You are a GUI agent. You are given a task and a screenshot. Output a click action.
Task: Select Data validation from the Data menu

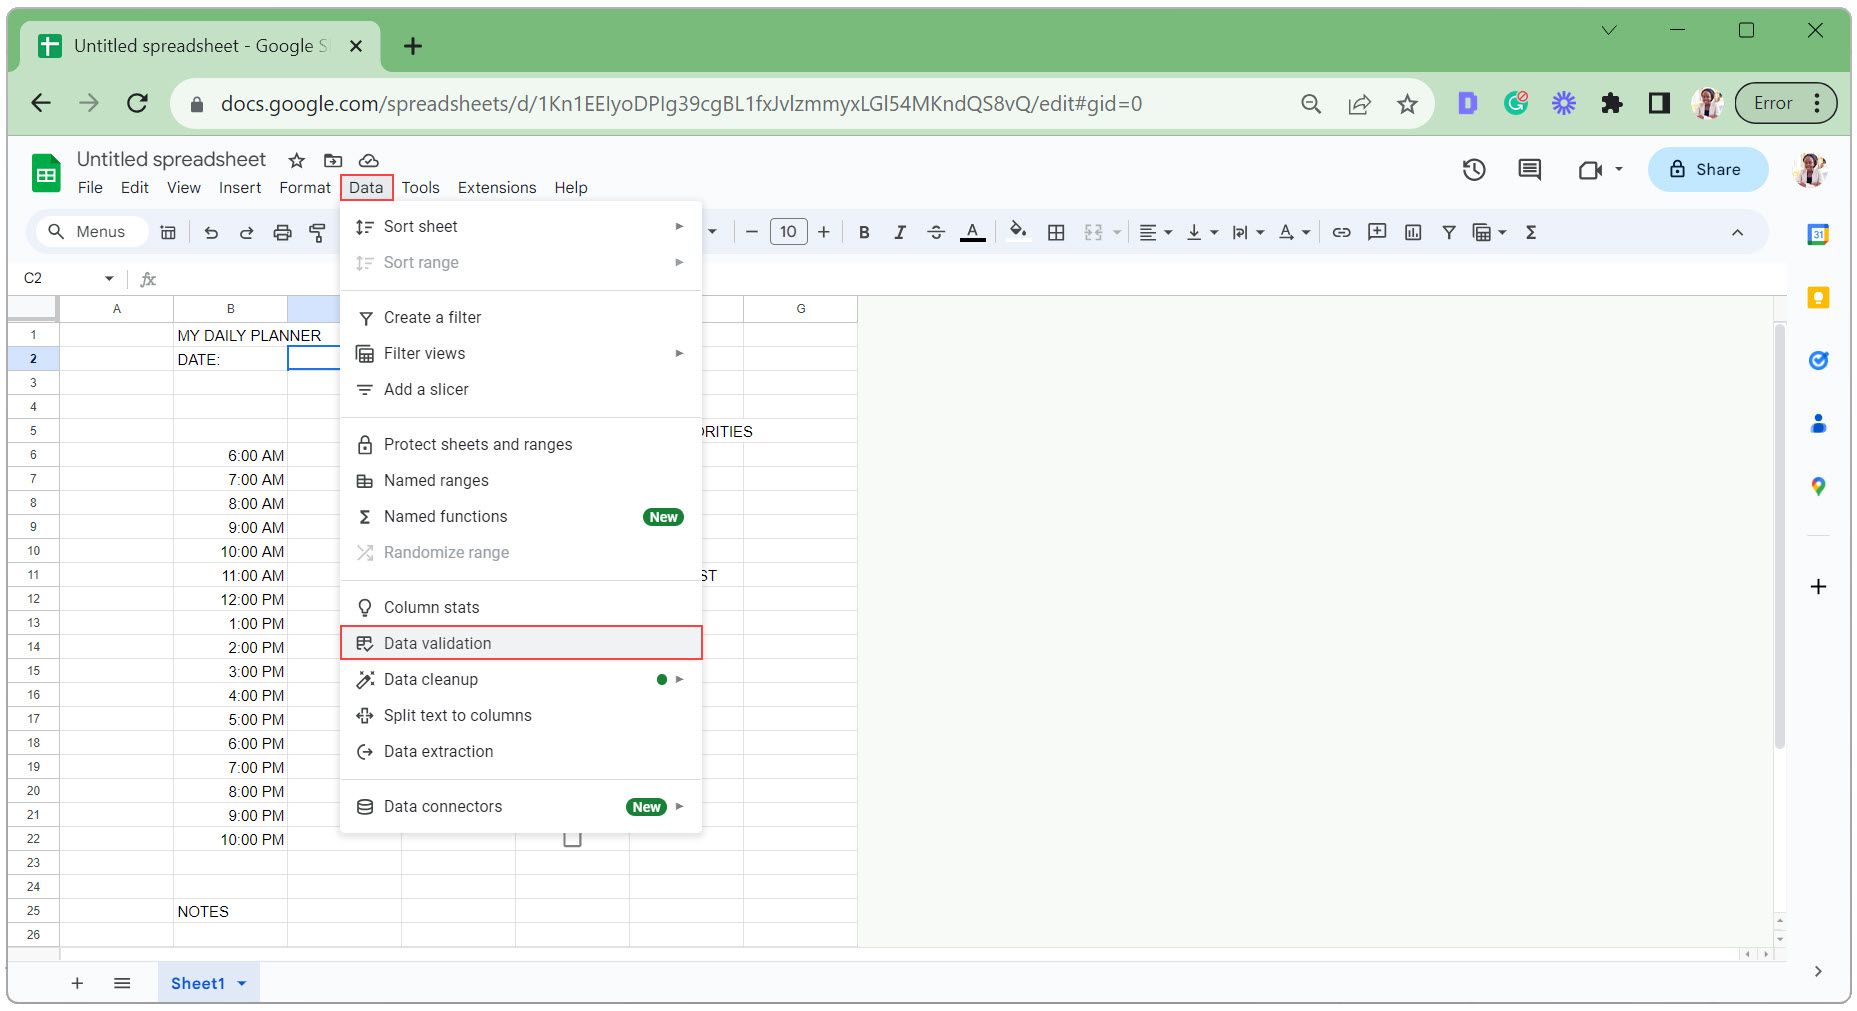pyautogui.click(x=437, y=643)
